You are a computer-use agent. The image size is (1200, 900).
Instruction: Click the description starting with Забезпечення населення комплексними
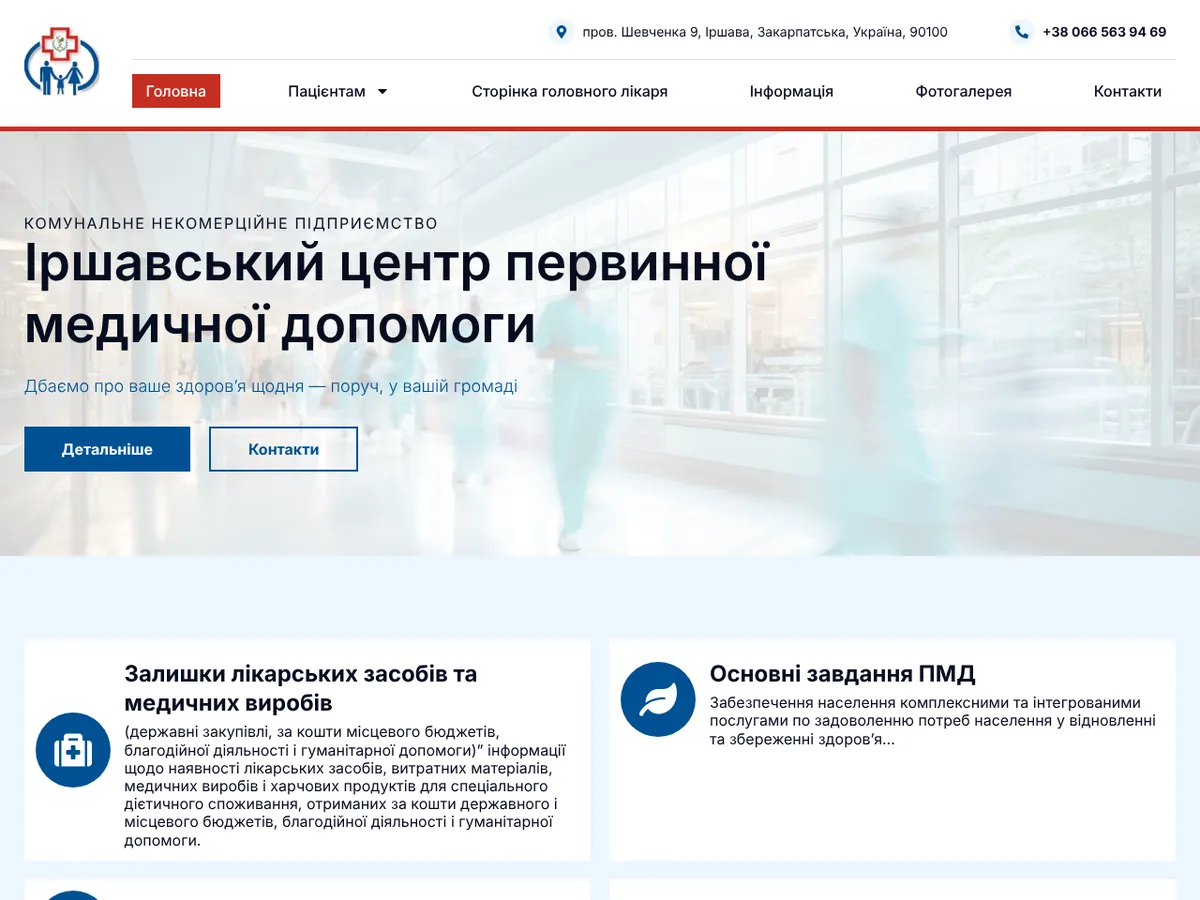tap(933, 721)
